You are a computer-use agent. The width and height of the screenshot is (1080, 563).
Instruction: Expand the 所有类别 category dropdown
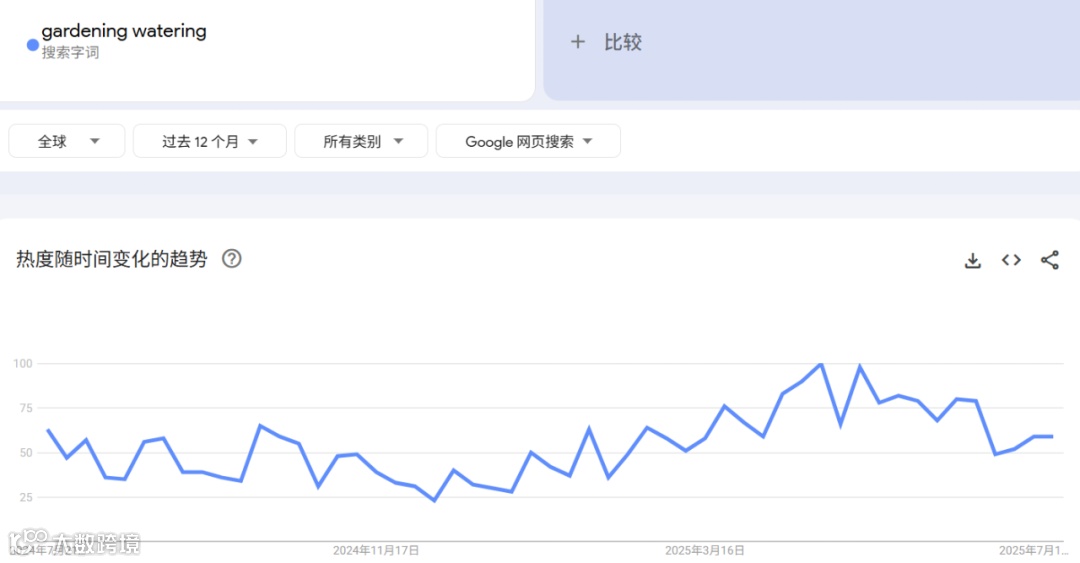361,141
